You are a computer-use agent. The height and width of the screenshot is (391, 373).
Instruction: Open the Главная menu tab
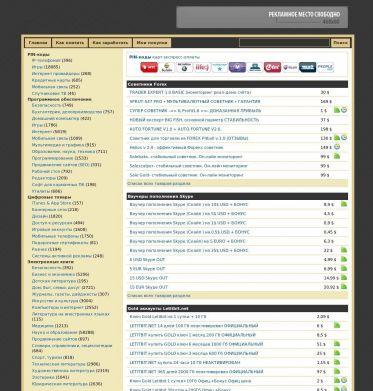pos(38,43)
